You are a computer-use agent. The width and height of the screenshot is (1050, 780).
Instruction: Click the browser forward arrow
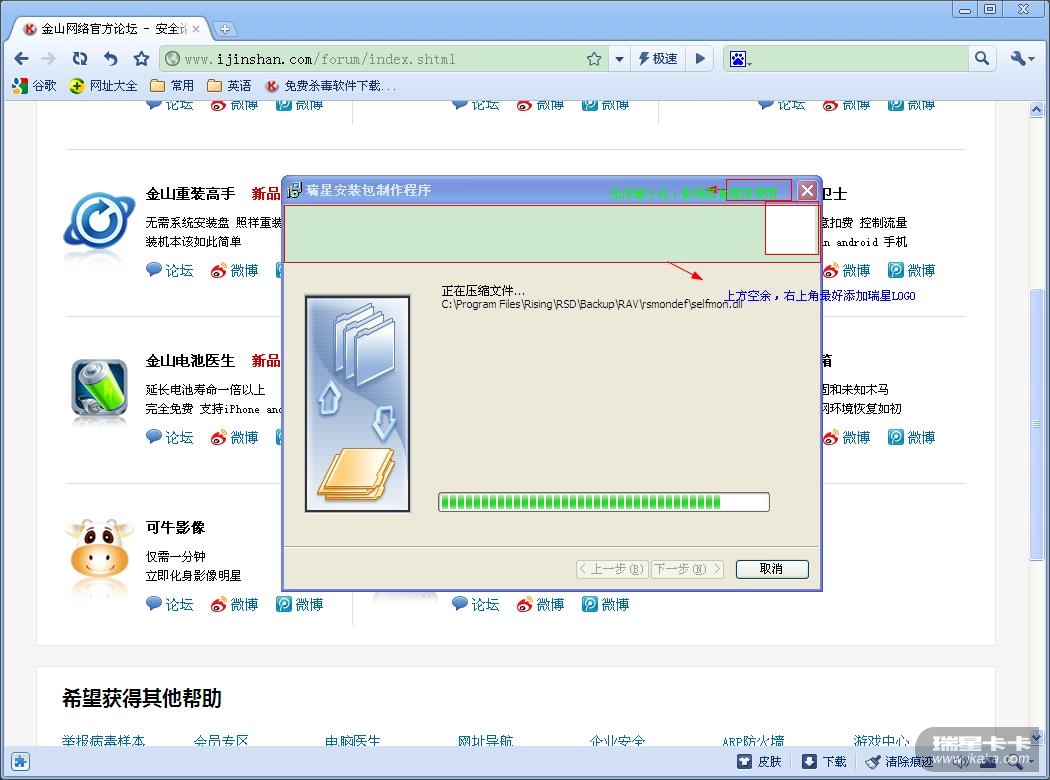coord(49,59)
